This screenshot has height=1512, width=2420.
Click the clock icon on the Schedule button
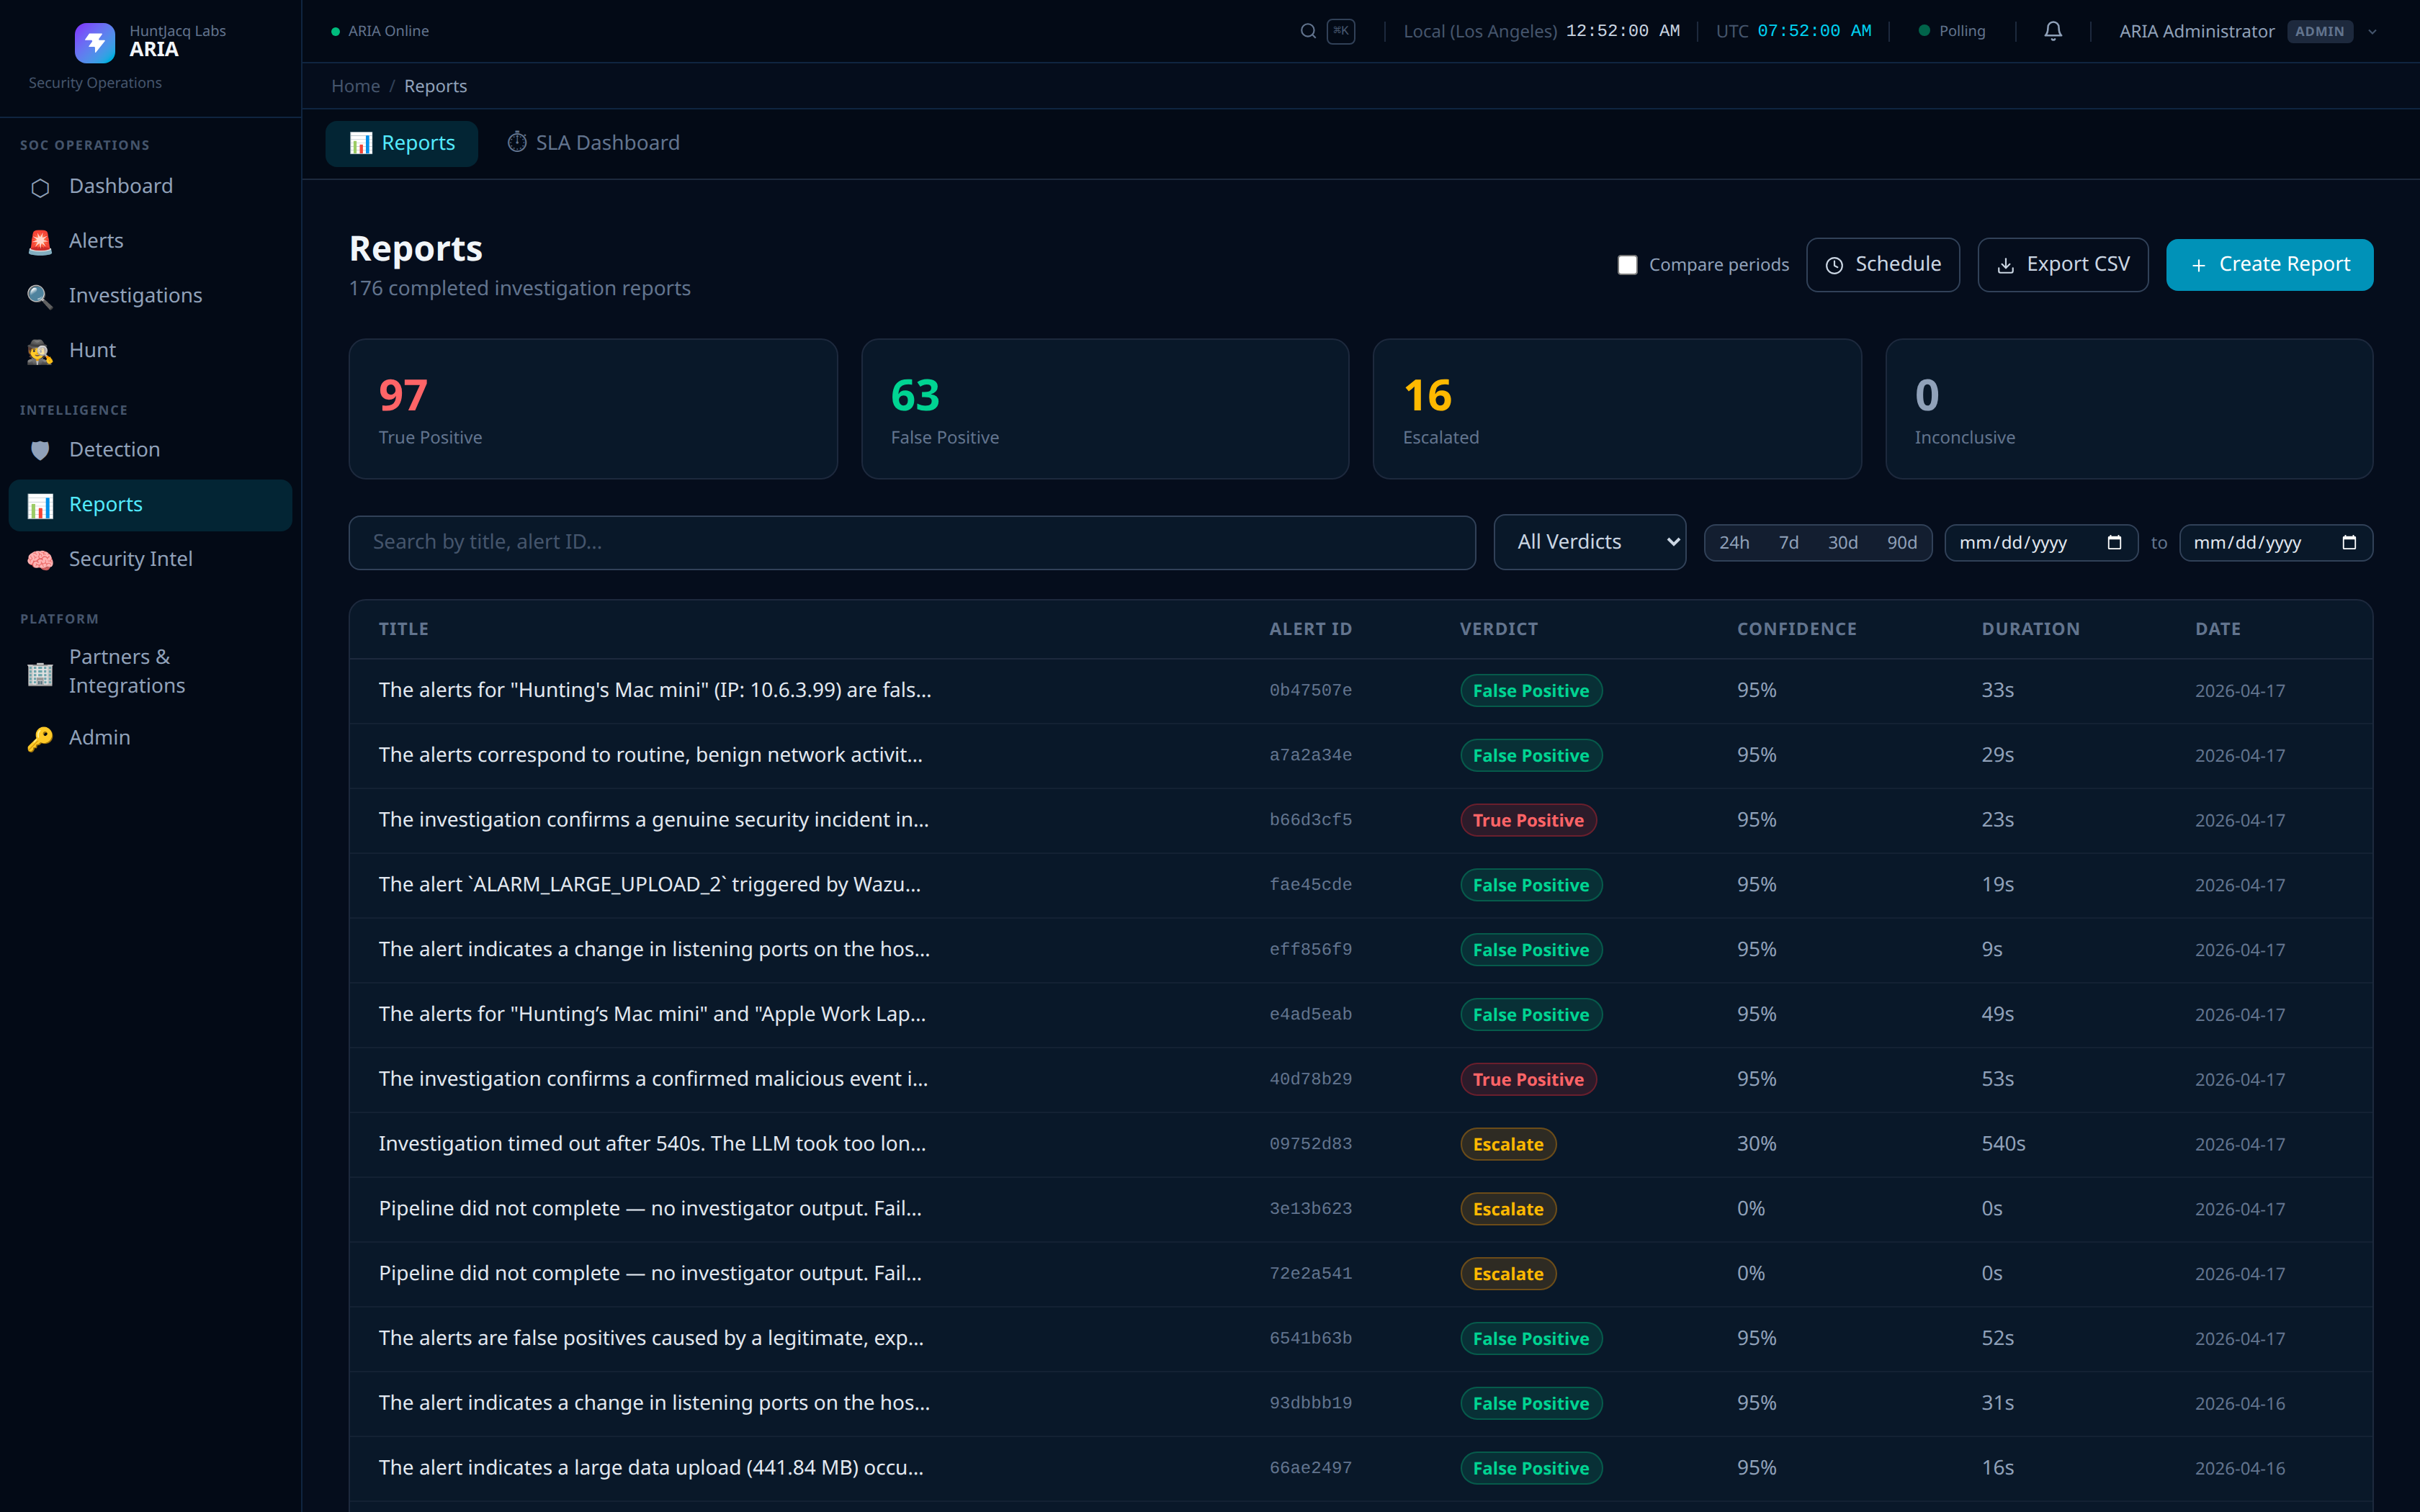[1834, 265]
